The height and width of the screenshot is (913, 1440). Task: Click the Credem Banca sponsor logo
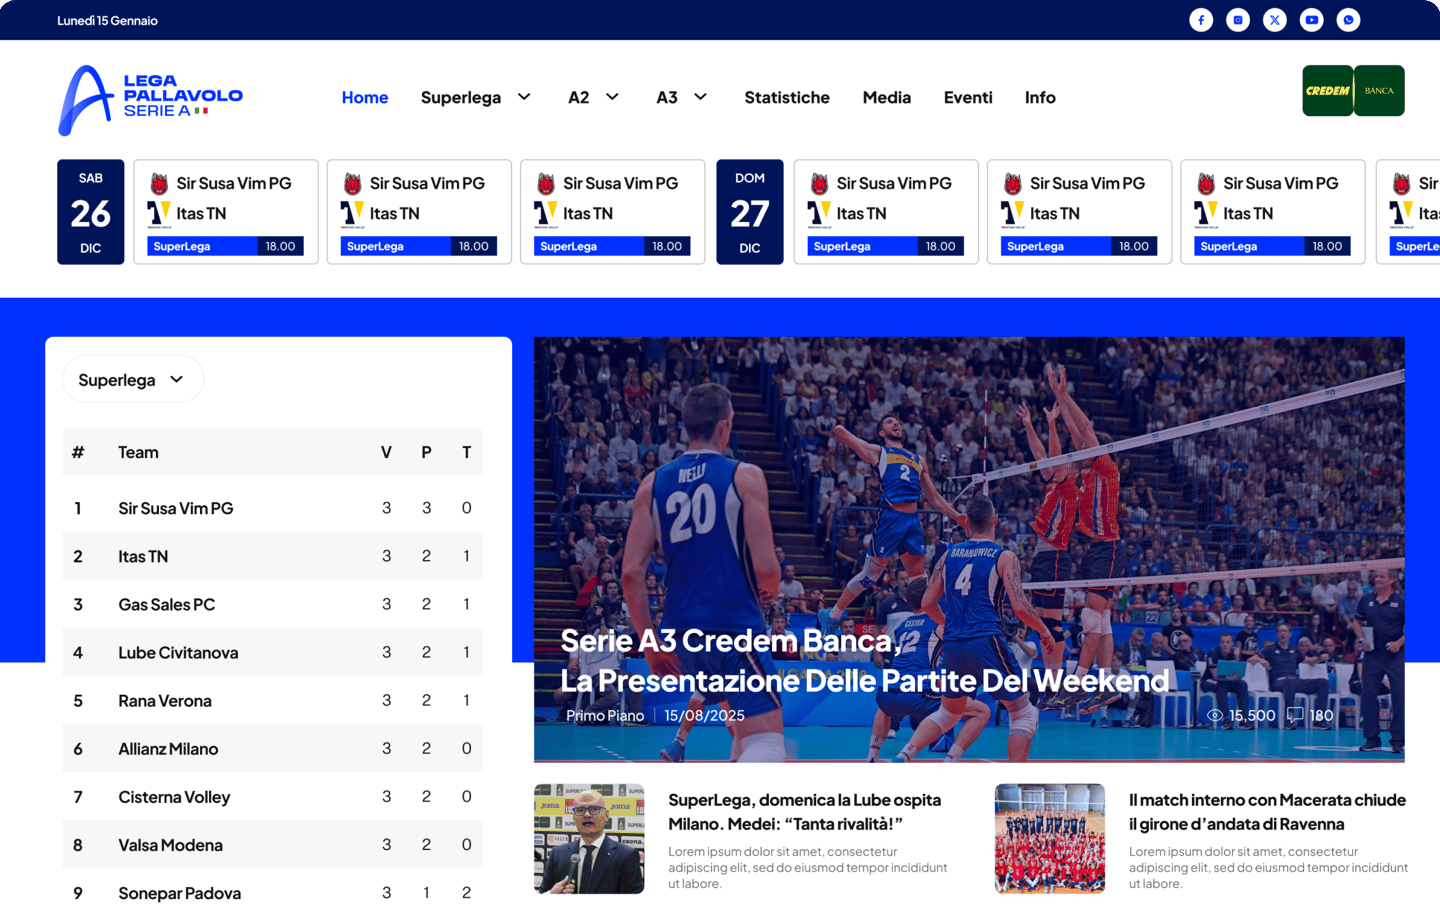point(1353,91)
